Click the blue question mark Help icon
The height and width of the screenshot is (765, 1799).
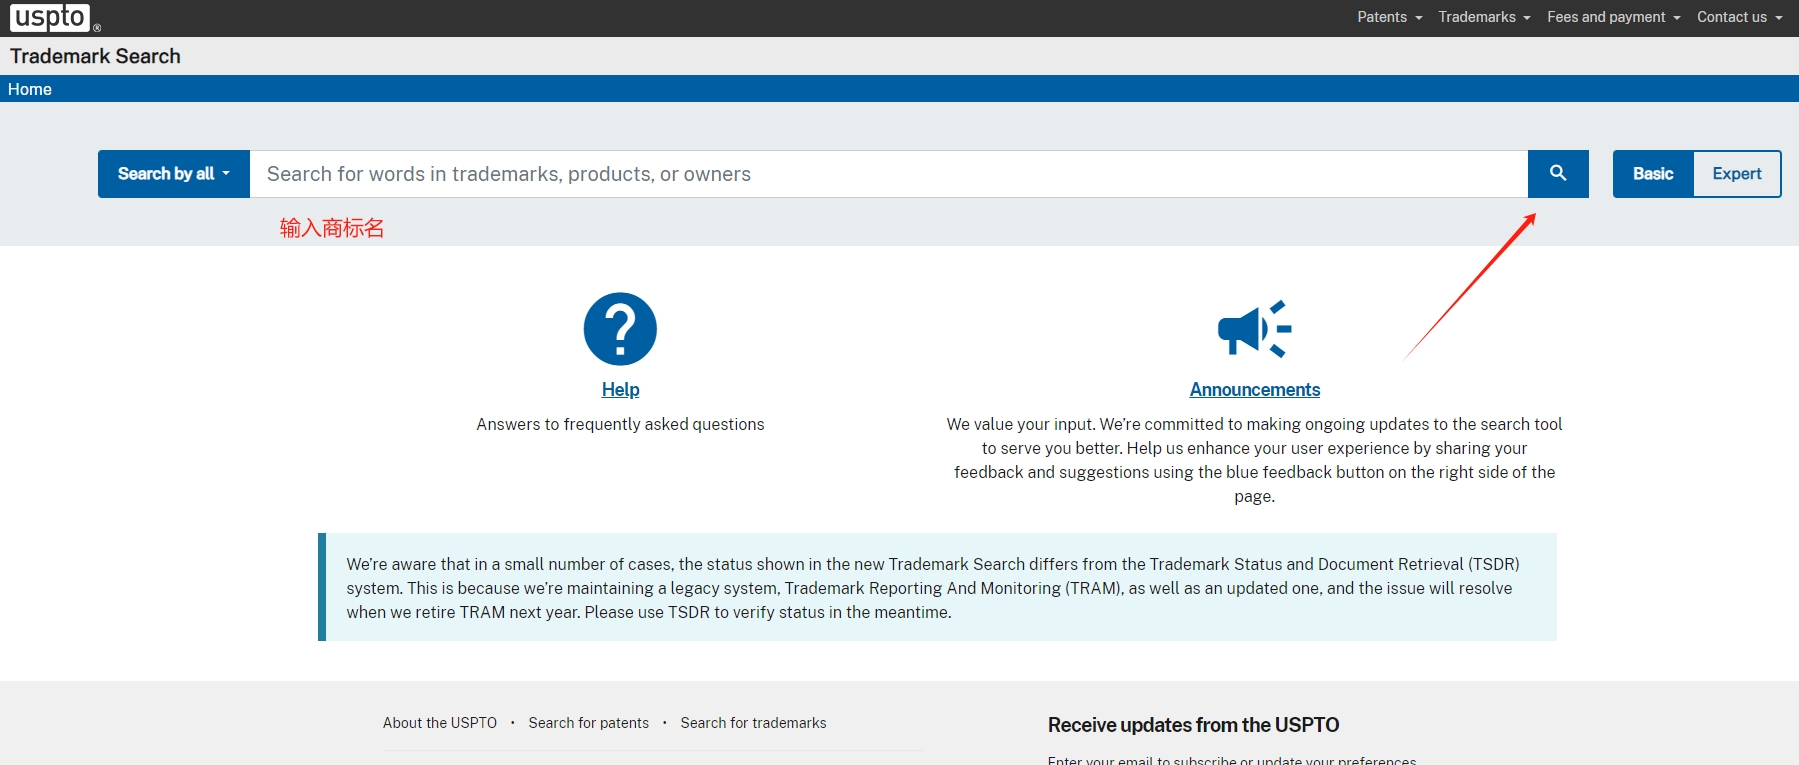(620, 329)
